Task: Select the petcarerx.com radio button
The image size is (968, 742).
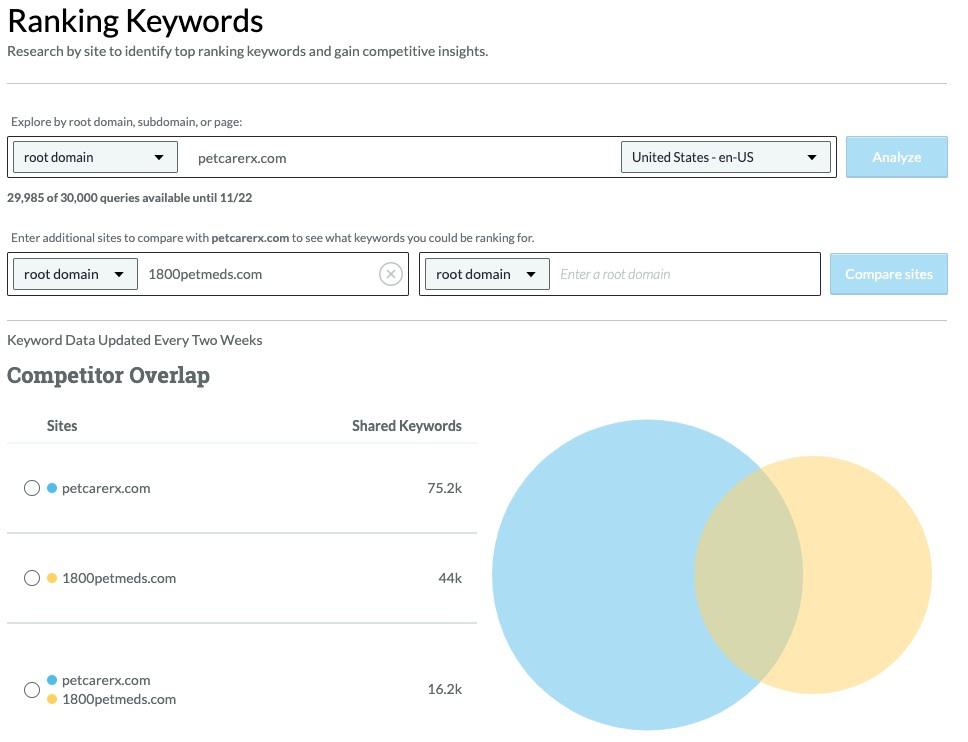Action: 31,488
